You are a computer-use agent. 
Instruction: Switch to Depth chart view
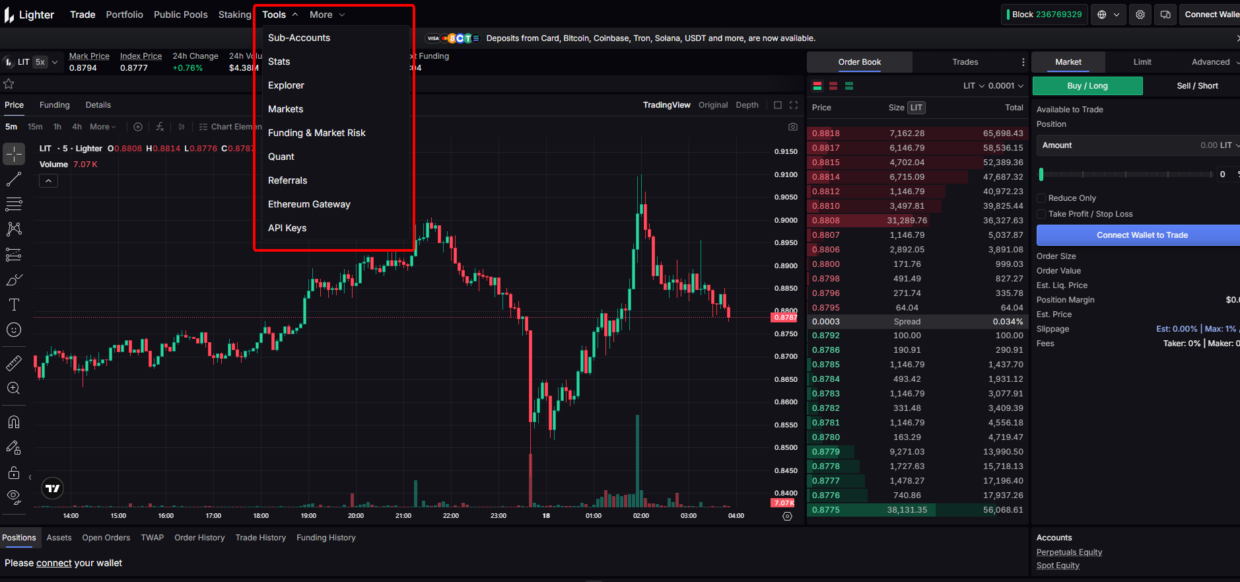[747, 105]
